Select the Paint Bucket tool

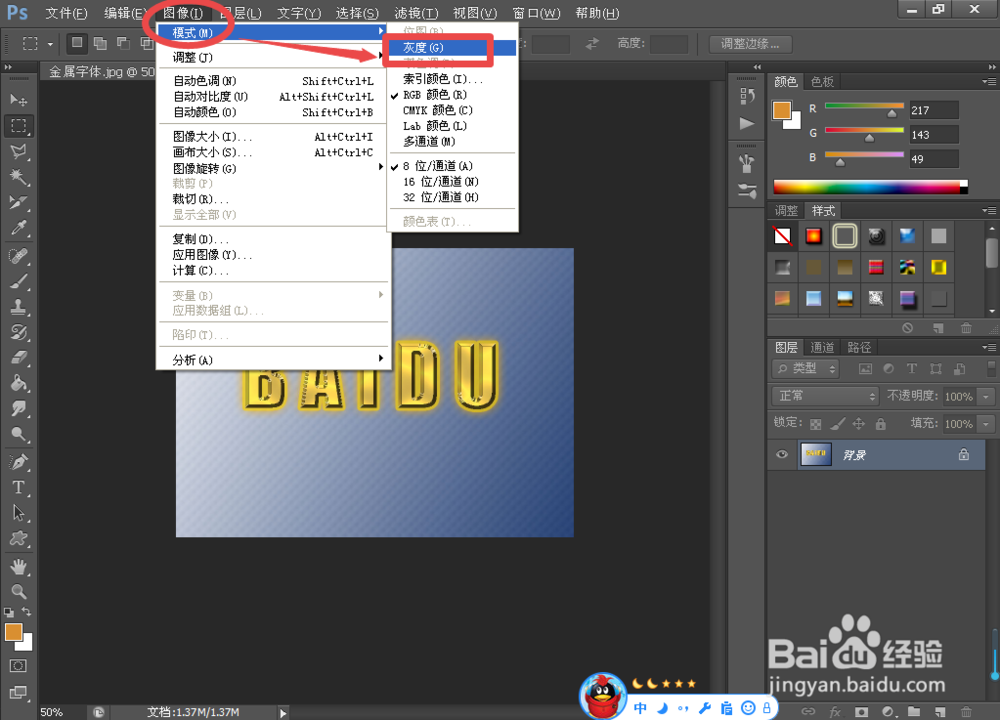click(x=18, y=383)
